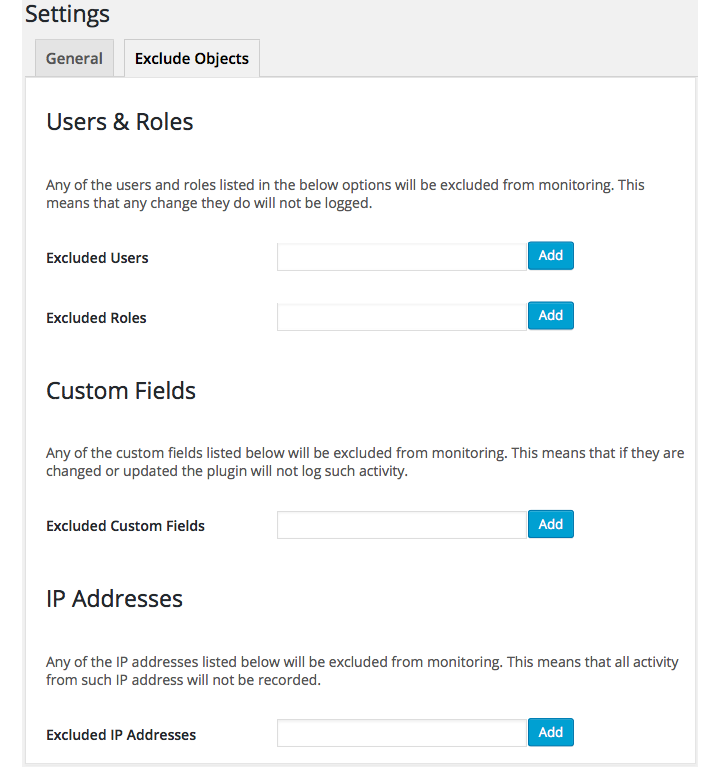Switch to the General tab
720x767 pixels.
coord(74,58)
